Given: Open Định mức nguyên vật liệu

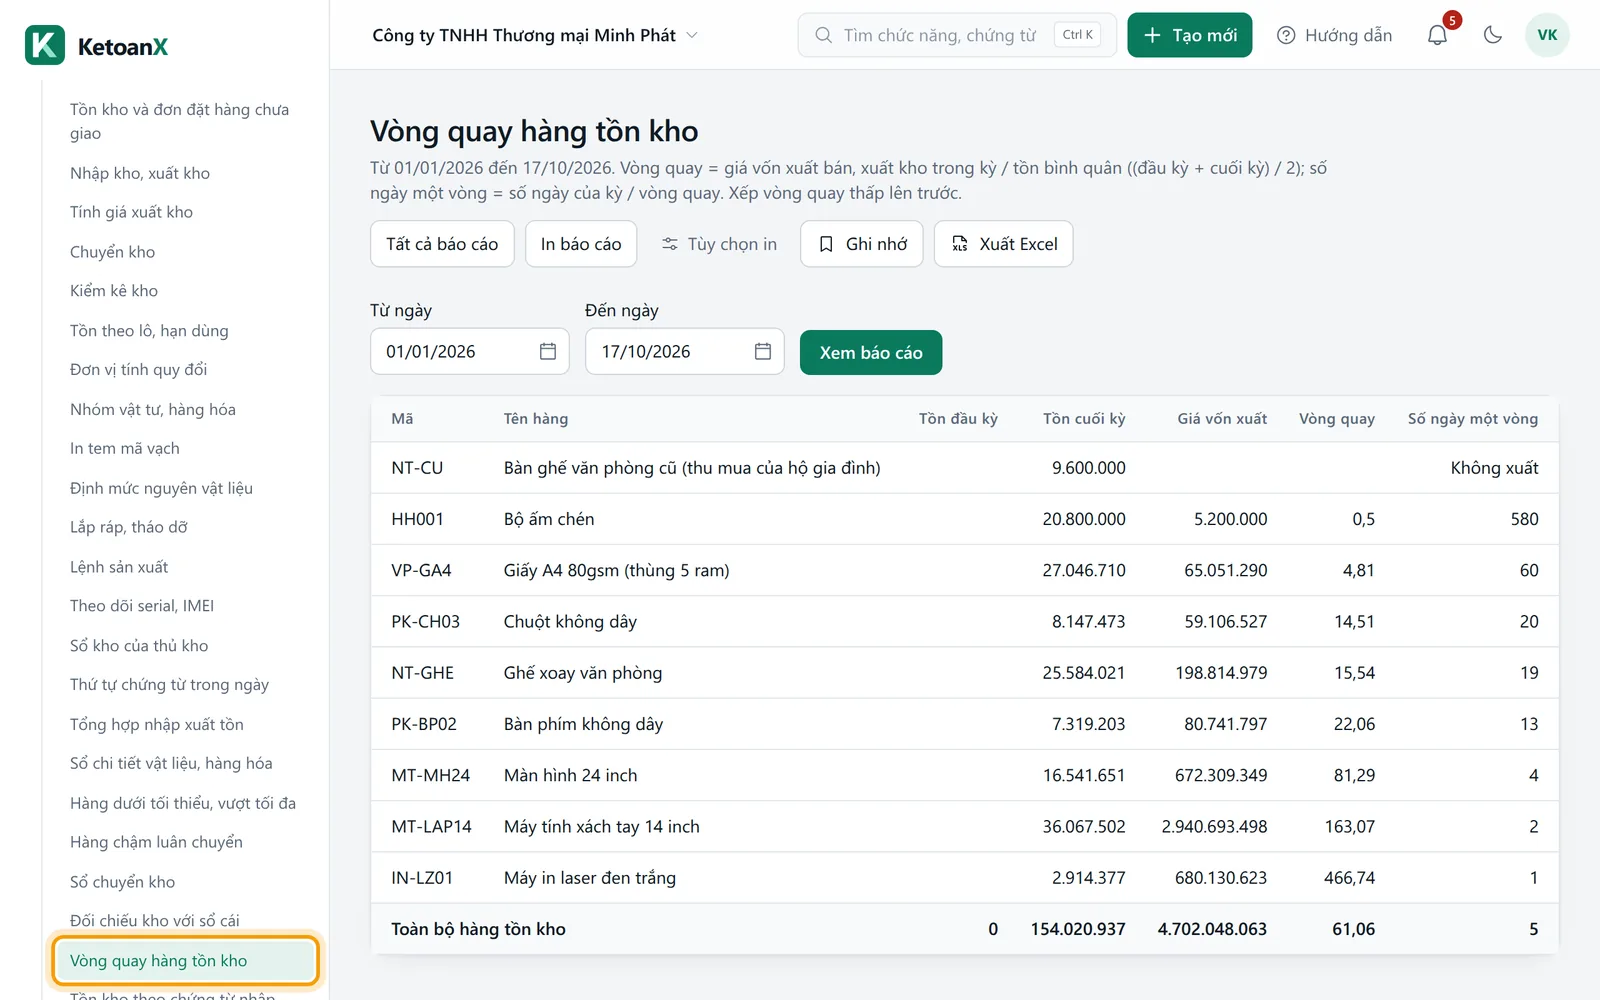Looking at the screenshot, I should [x=161, y=488].
